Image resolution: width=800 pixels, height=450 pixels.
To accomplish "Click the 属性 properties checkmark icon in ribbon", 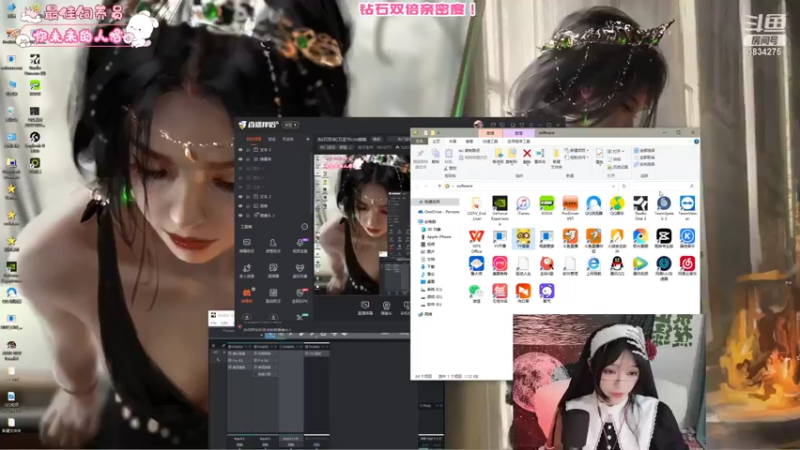I will (599, 156).
